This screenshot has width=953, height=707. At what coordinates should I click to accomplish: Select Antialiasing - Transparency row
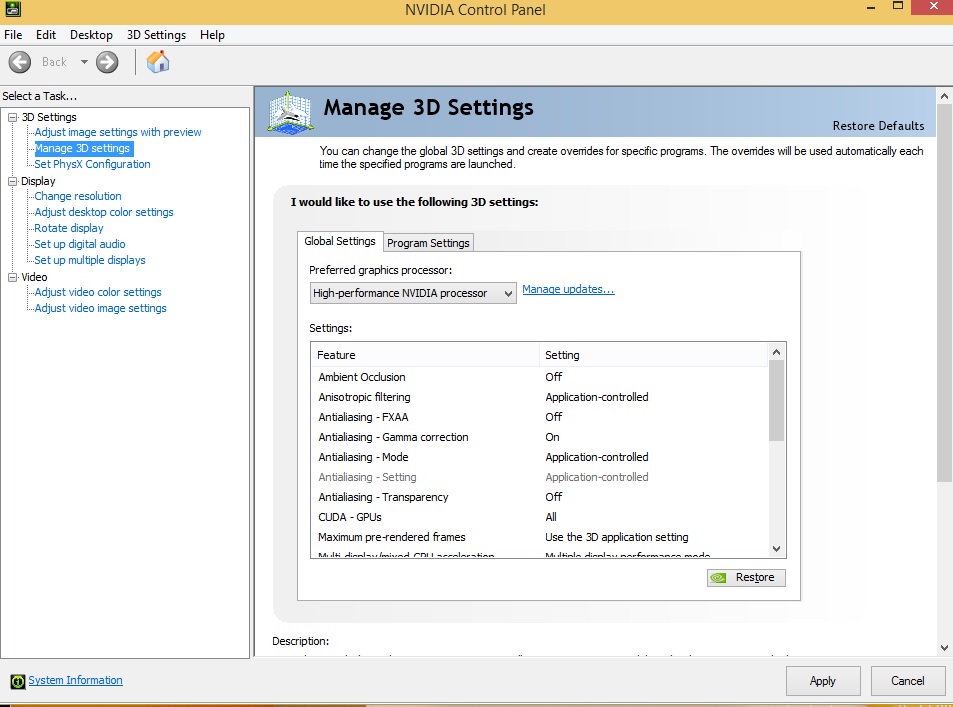tap(540, 497)
